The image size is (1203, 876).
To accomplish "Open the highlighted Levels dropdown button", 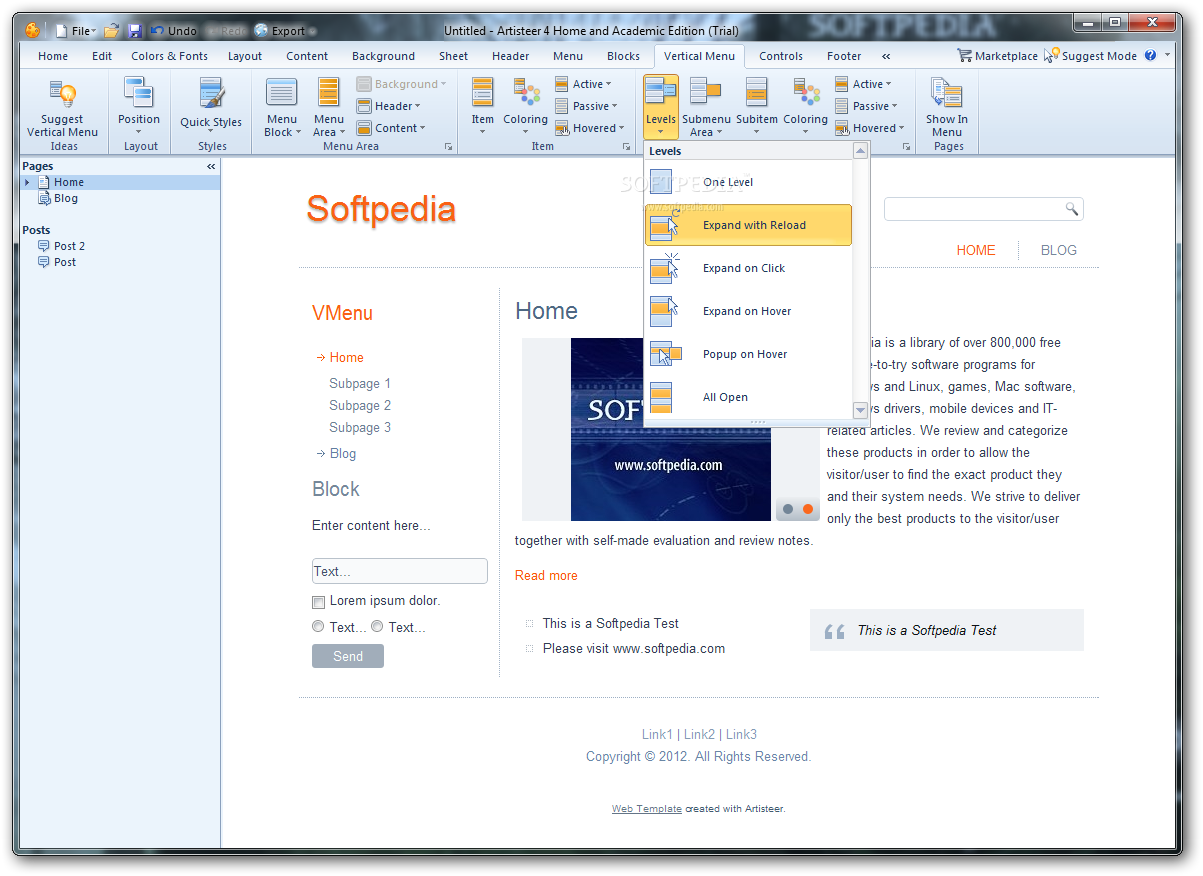I will click(x=661, y=107).
